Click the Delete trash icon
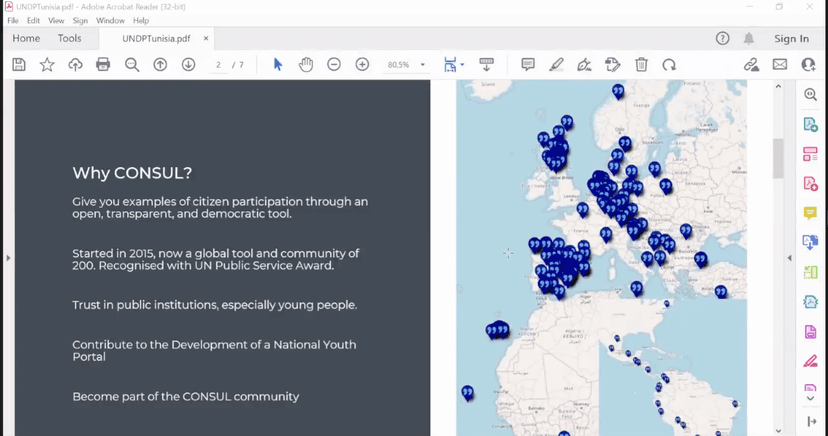 (x=641, y=65)
